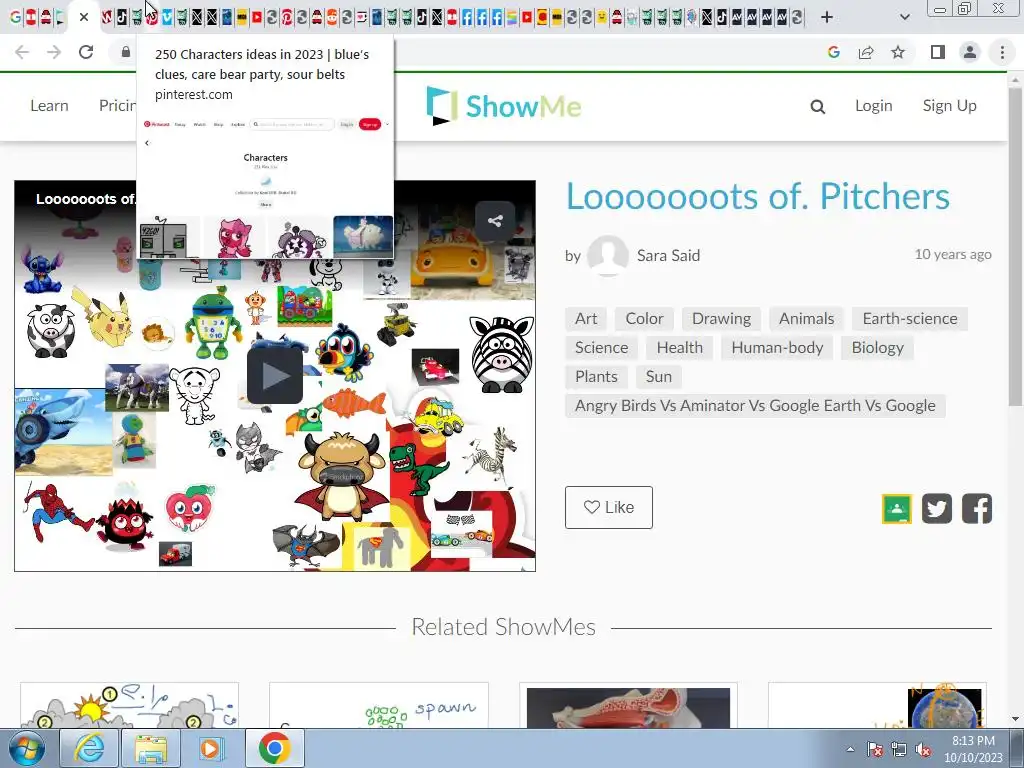Open the related ShowMe showing the Earth globe

point(877,705)
